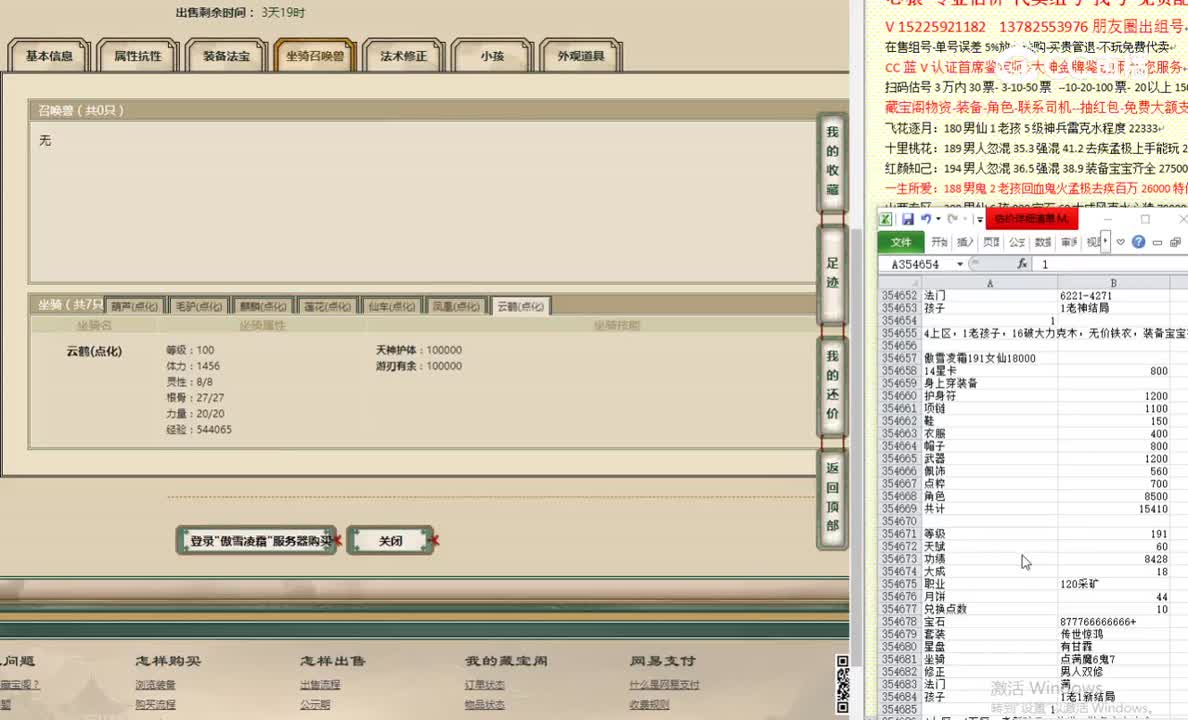Switch to 小孩 tab
The image size is (1188, 720).
point(492,56)
